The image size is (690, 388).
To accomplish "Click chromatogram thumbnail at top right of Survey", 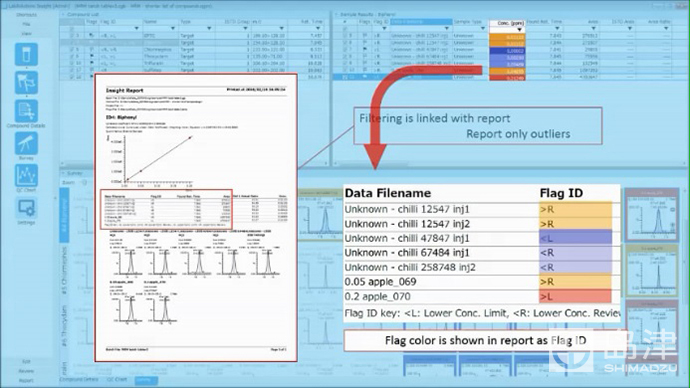I will (x=652, y=215).
